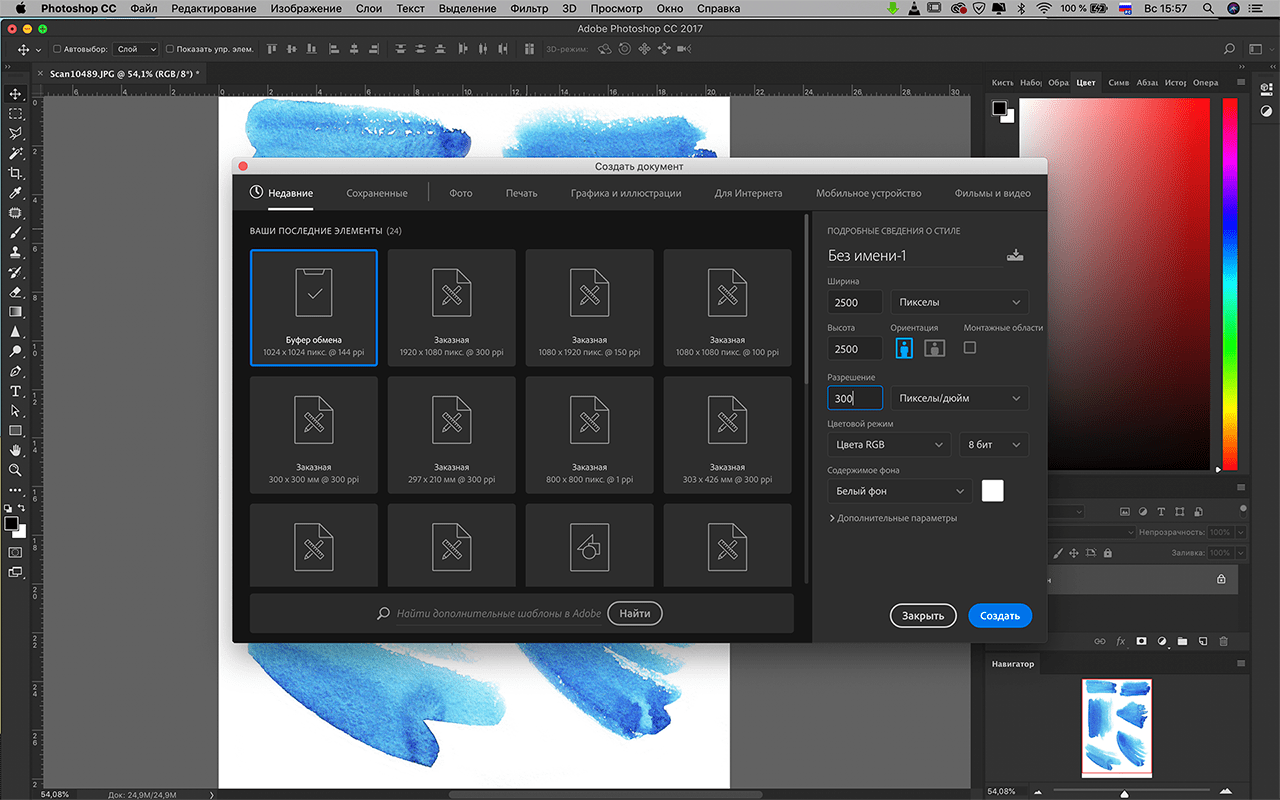
Task: Open the Слои menu in menu bar
Action: click(368, 9)
